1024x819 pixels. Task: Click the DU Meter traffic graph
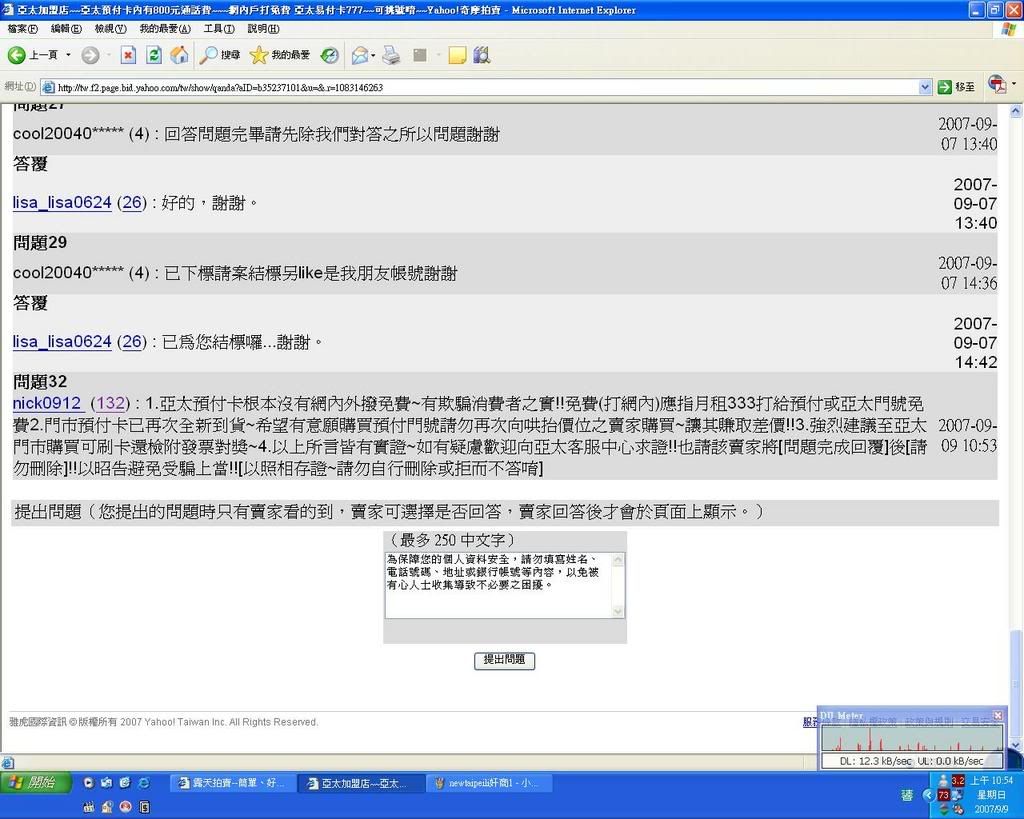pyautogui.click(x=912, y=738)
